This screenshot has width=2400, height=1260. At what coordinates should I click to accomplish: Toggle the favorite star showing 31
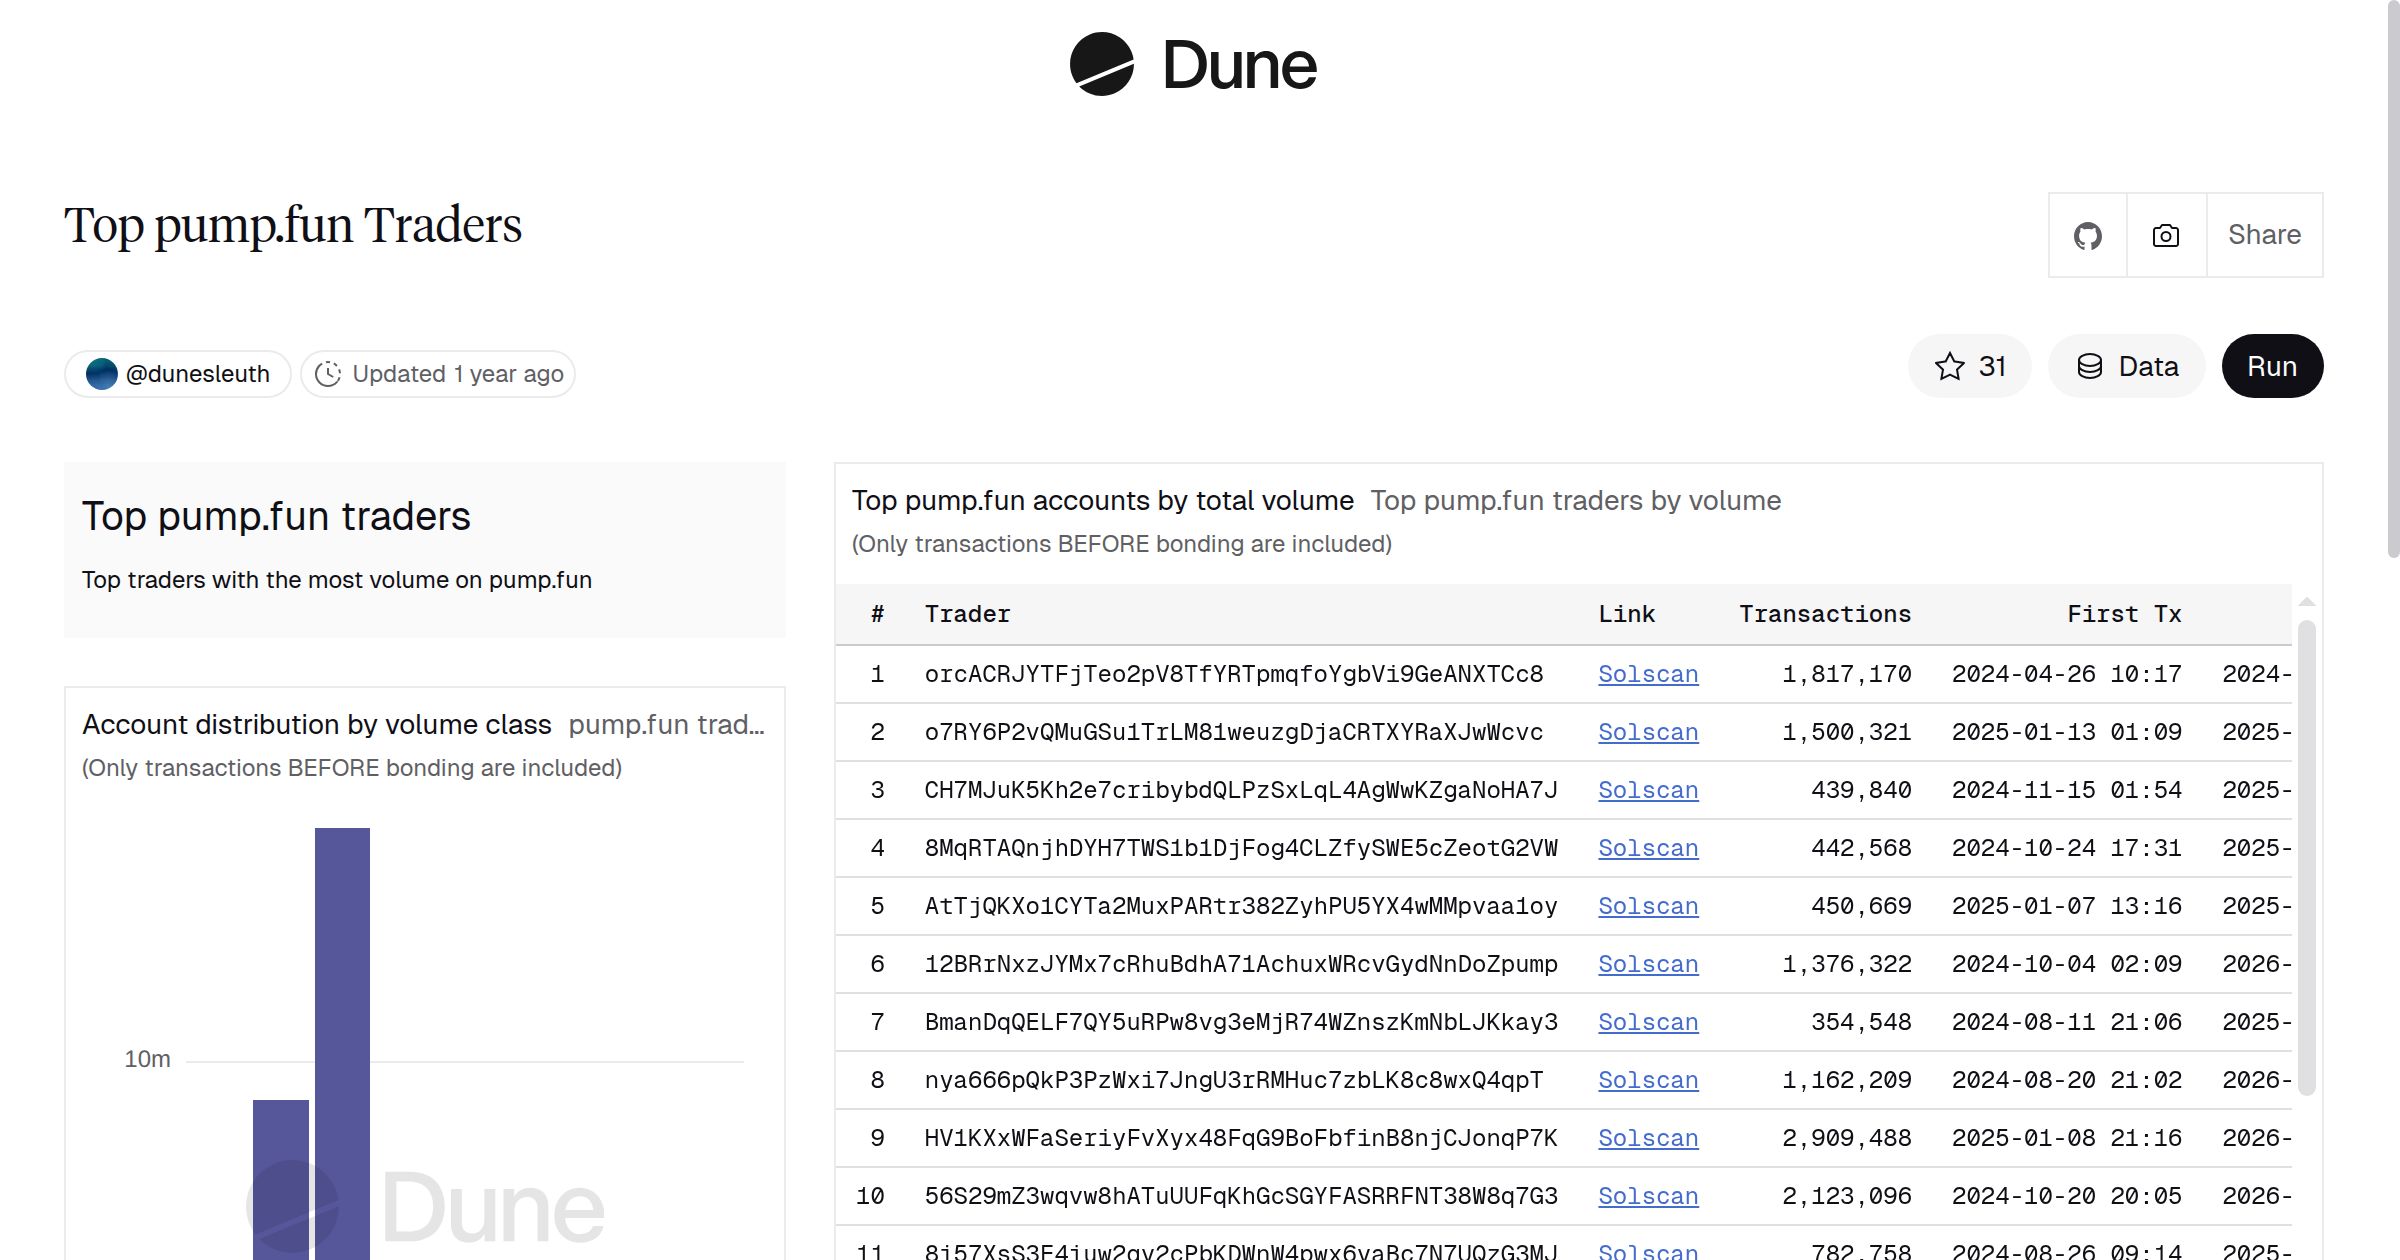1968,366
